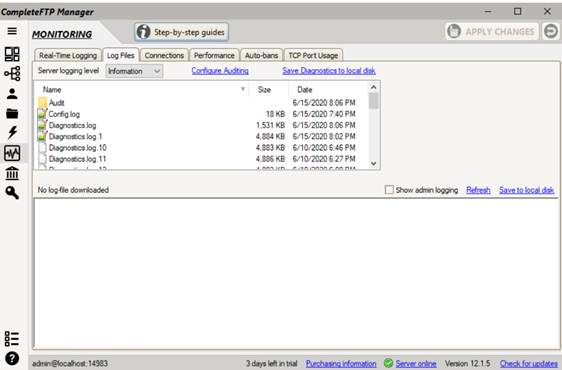Click Save Diagnostics to local disk link

(329, 71)
